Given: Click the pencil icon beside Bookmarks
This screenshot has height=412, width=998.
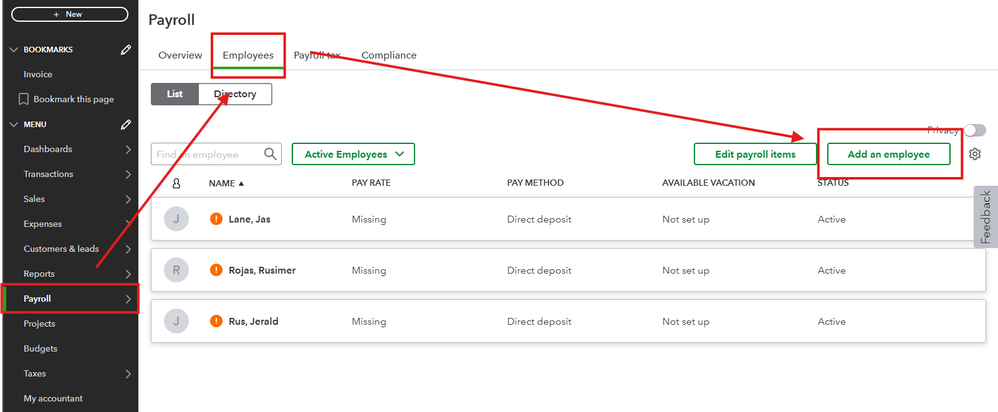Looking at the screenshot, I should [x=126, y=49].
